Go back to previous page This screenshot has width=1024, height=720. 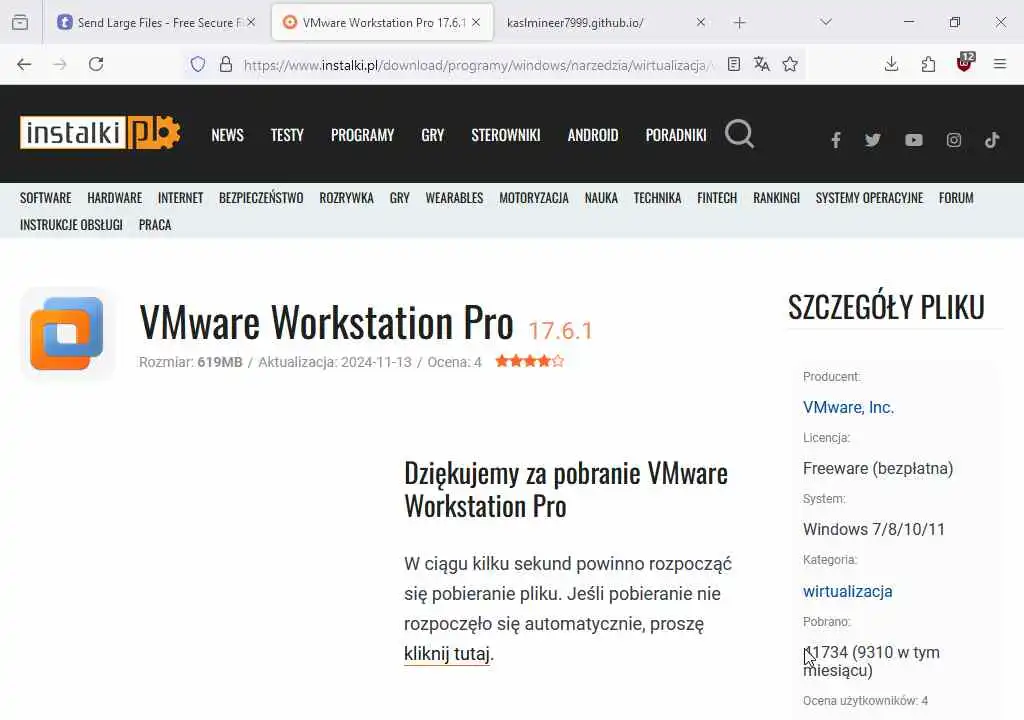click(x=24, y=64)
